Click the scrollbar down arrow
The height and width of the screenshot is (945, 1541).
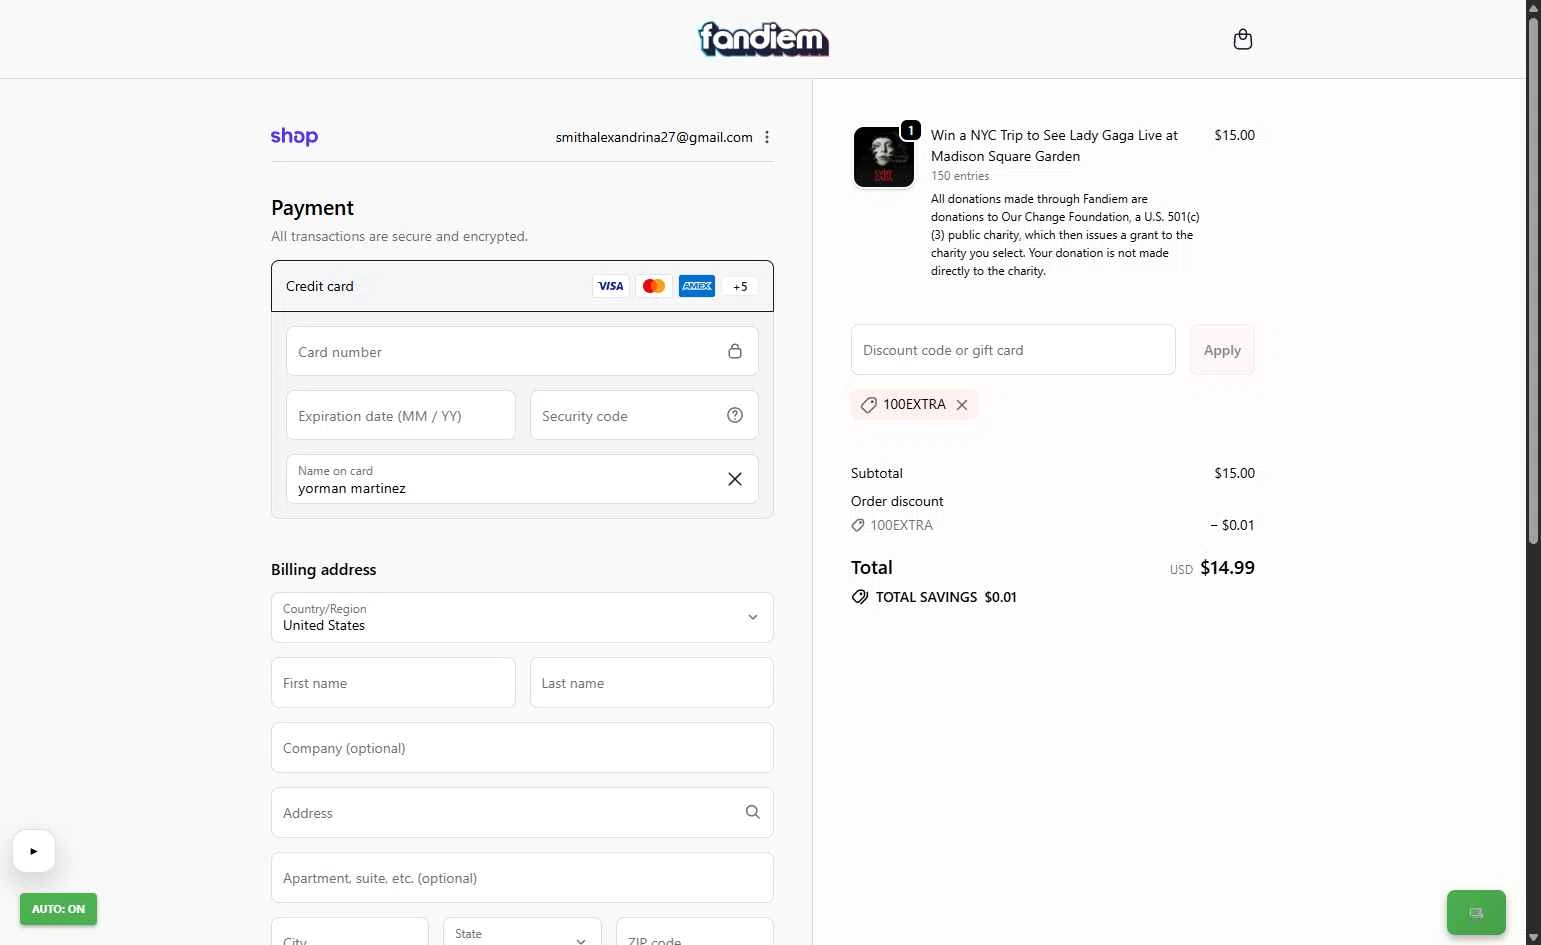(x=1533, y=937)
